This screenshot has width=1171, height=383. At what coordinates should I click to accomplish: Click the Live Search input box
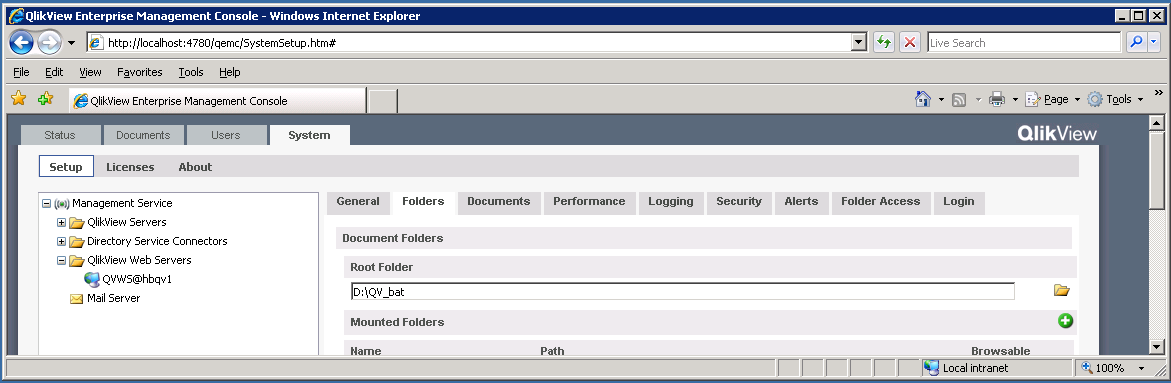click(1024, 43)
